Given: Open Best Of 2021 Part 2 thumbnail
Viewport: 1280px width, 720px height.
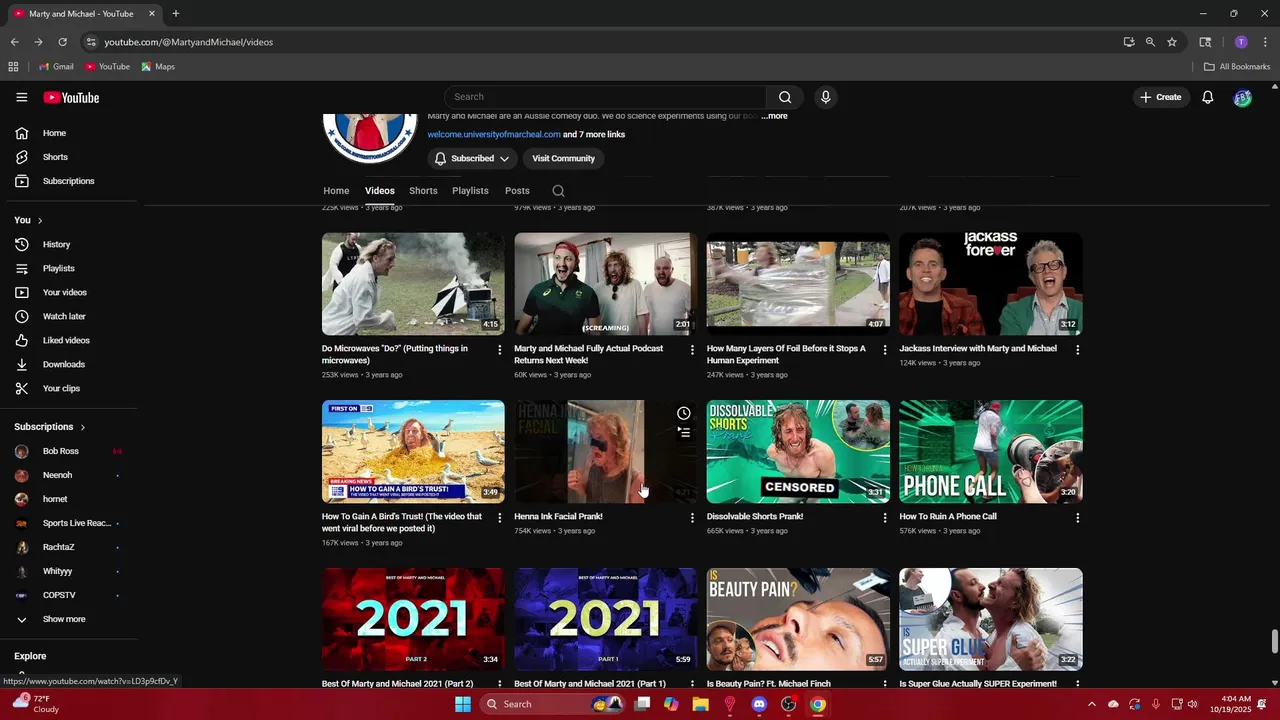Looking at the screenshot, I should click(x=413, y=619).
